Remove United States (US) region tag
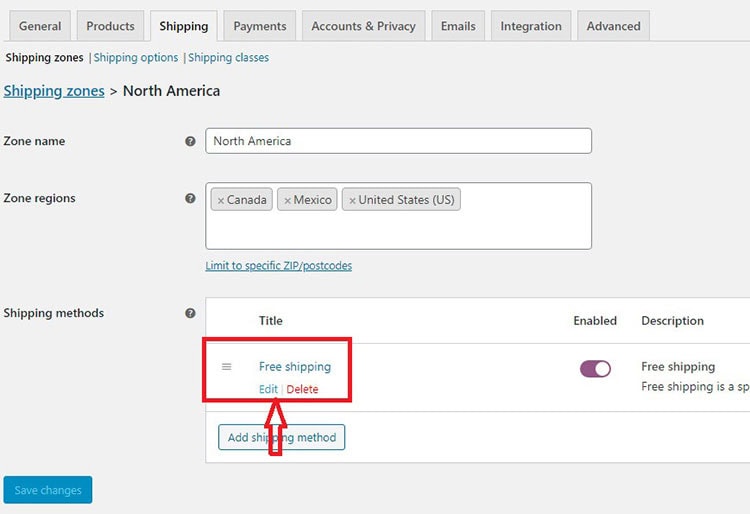The height and width of the screenshot is (514, 750). coord(352,201)
